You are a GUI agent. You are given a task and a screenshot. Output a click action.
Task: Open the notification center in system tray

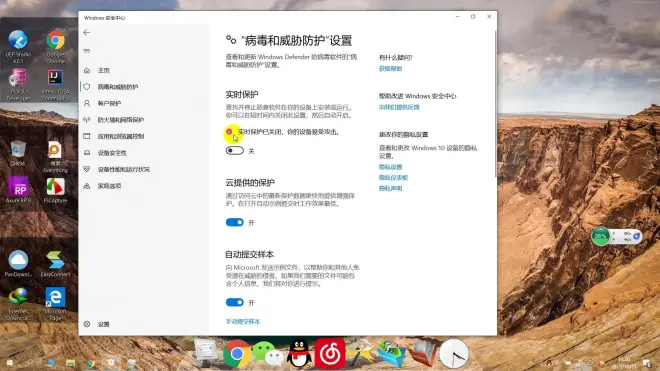tap(647, 363)
